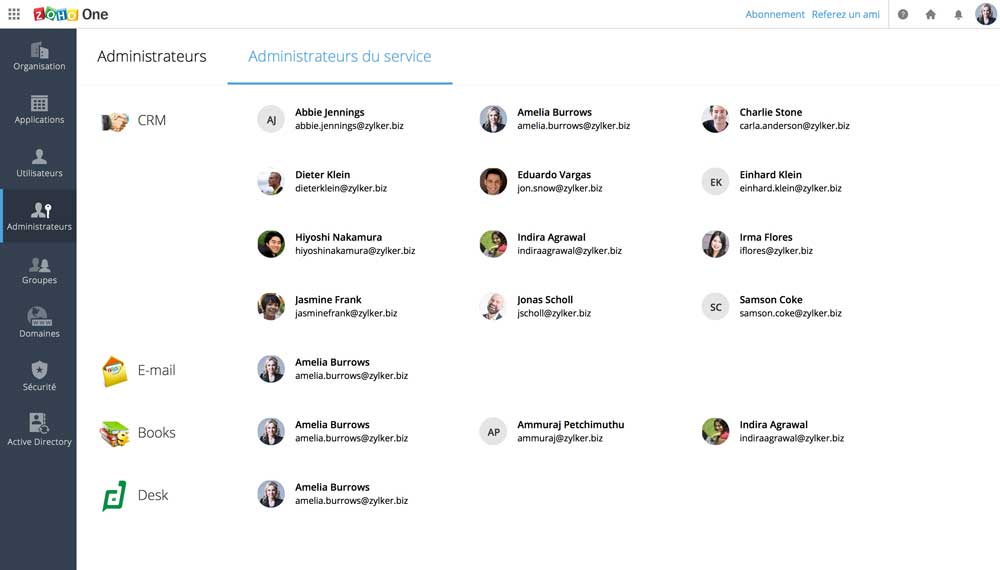Click email ammuraj@zylker.biz

(559, 438)
